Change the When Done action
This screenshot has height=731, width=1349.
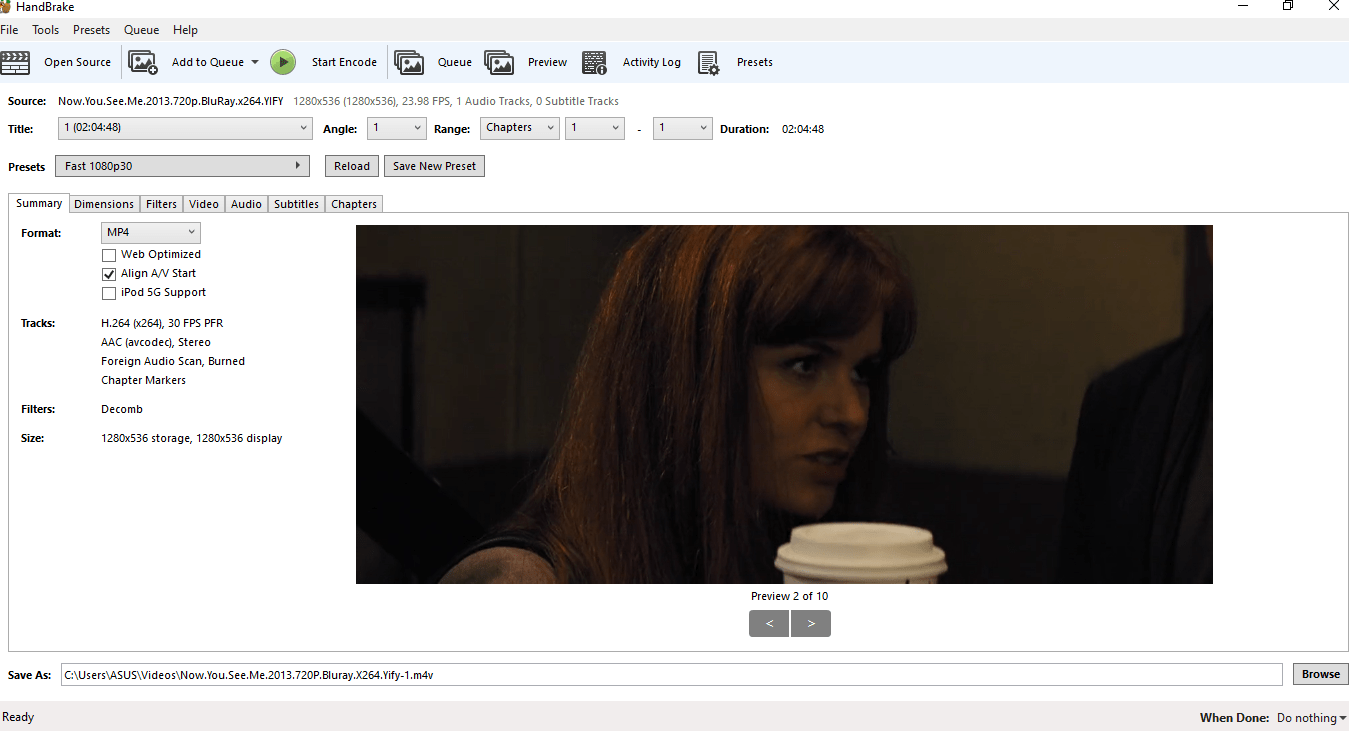coord(1311,717)
